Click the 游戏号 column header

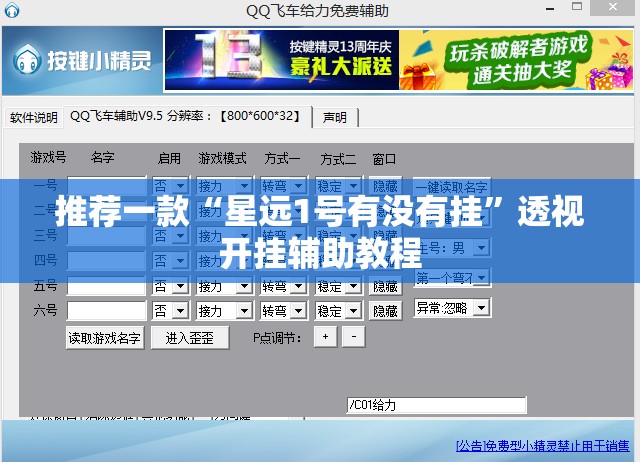tap(48, 157)
